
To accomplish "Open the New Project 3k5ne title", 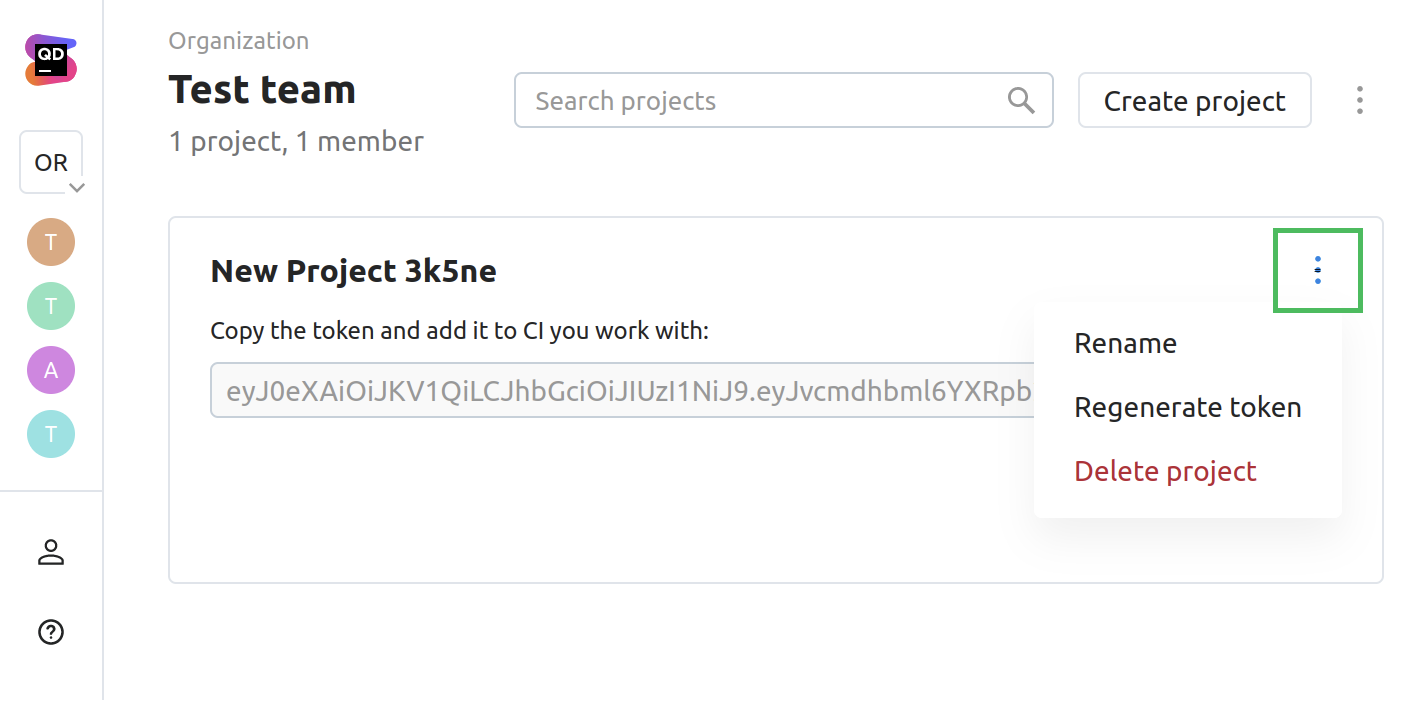I will [353, 271].
